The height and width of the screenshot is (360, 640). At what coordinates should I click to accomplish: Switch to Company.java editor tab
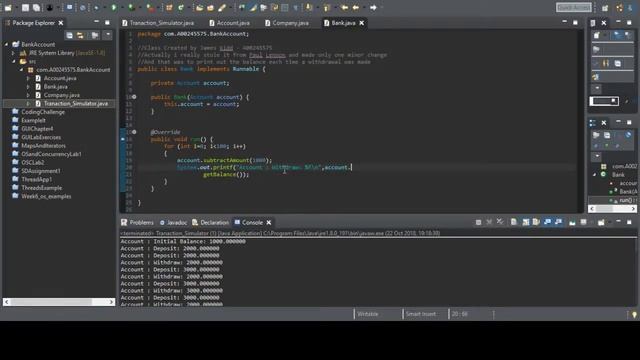(x=287, y=23)
